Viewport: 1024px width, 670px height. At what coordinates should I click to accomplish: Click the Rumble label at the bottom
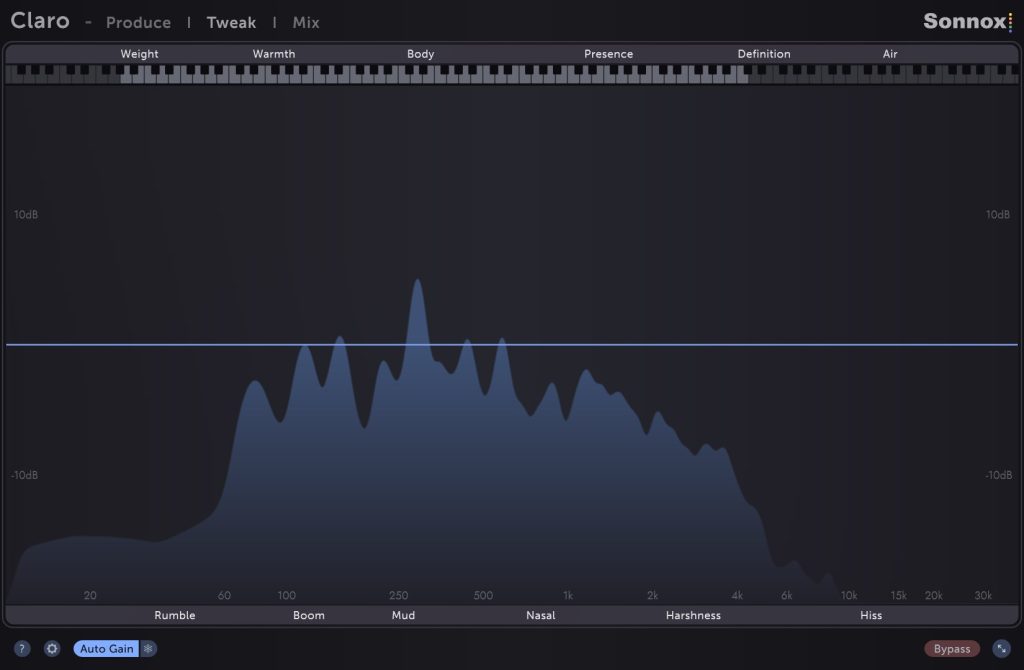[174, 615]
